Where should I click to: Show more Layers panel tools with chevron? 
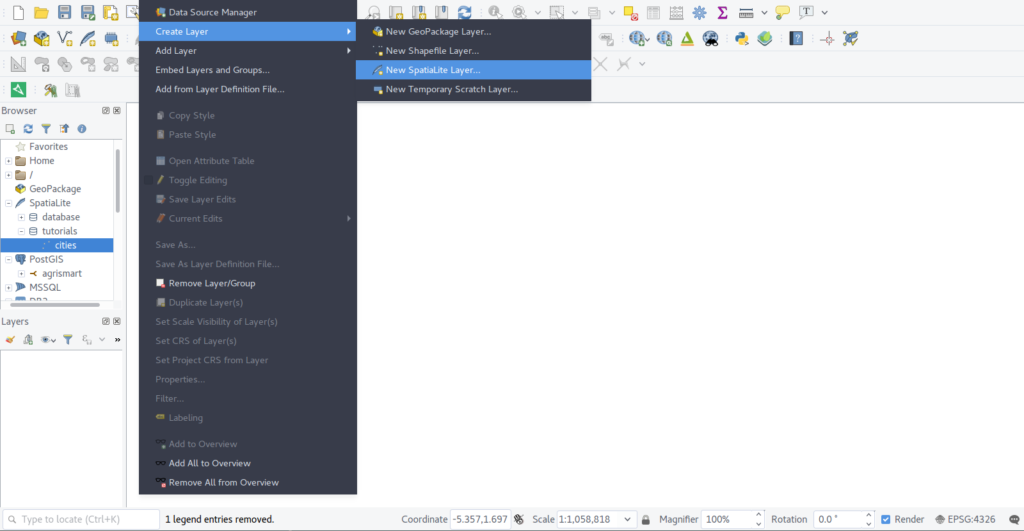click(x=118, y=340)
